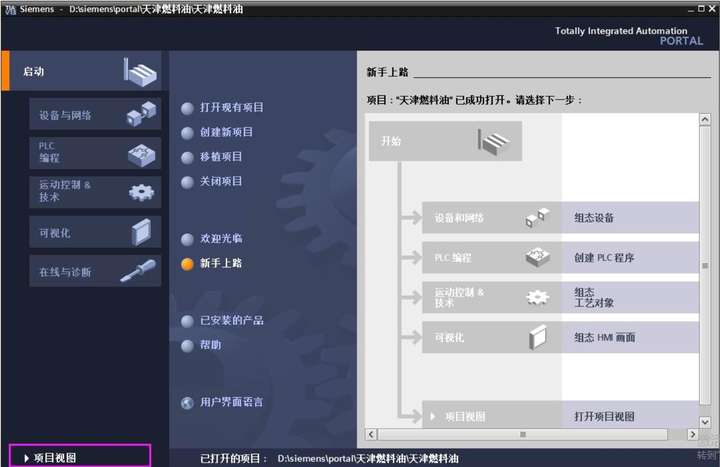Click the vertical scrollbar track thumb

(705, 265)
